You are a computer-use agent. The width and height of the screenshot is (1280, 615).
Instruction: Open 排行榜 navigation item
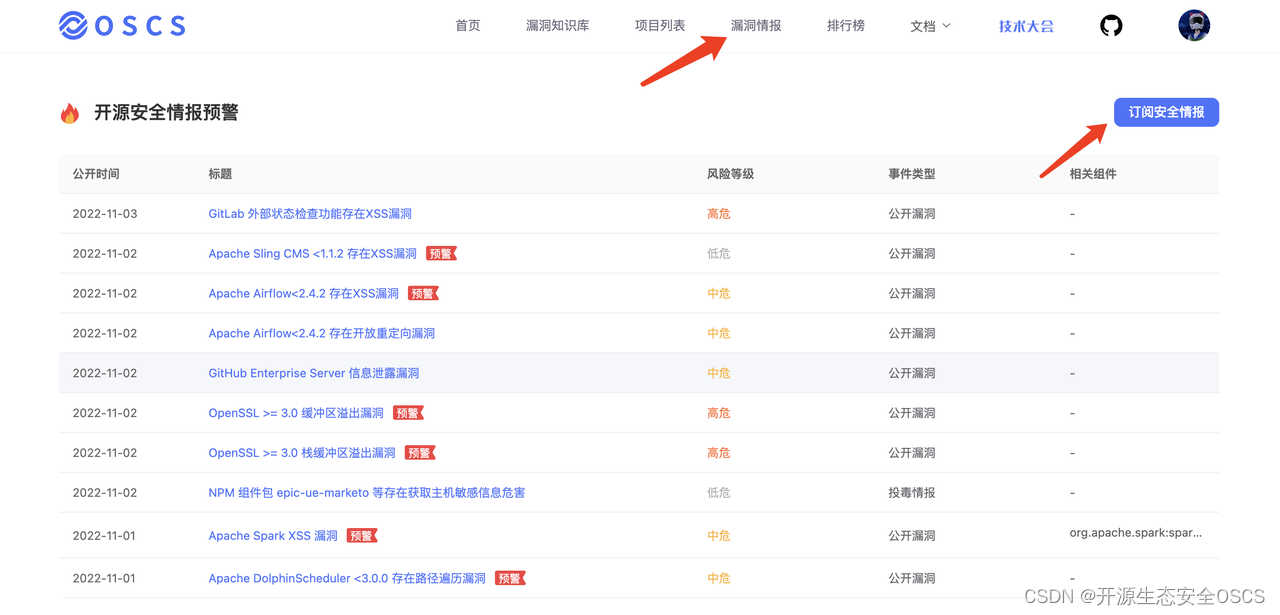846,26
